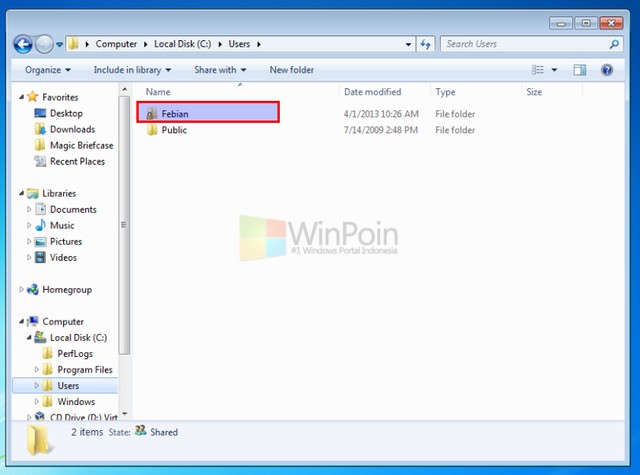Click the nav pane scroll up arrow
This screenshot has width=640, height=475.
coord(124,89)
